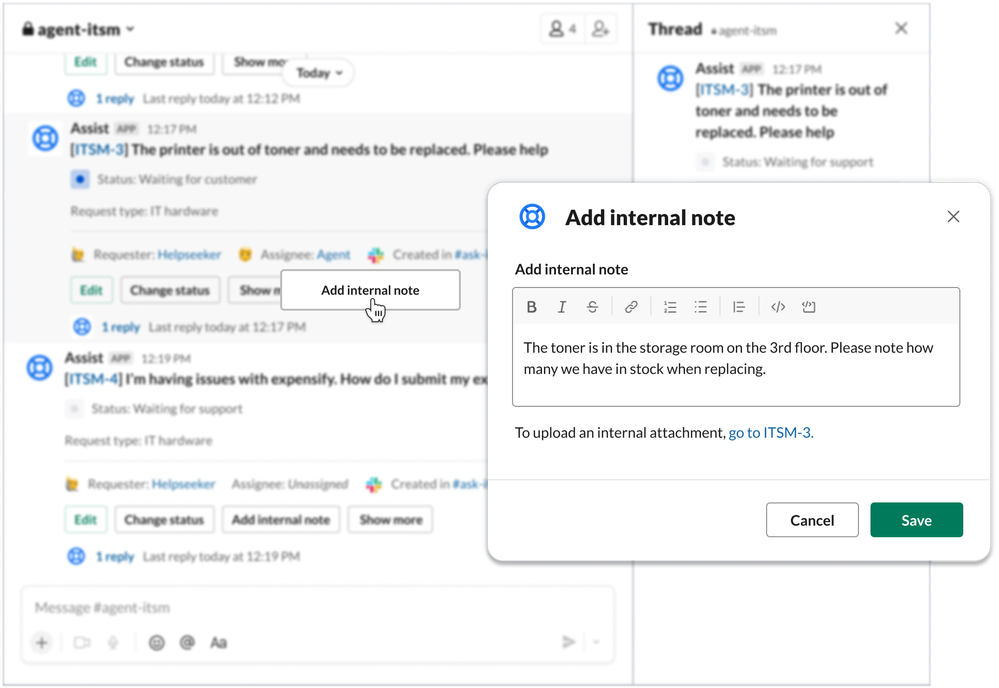Open the Today date dropdown

[319, 73]
